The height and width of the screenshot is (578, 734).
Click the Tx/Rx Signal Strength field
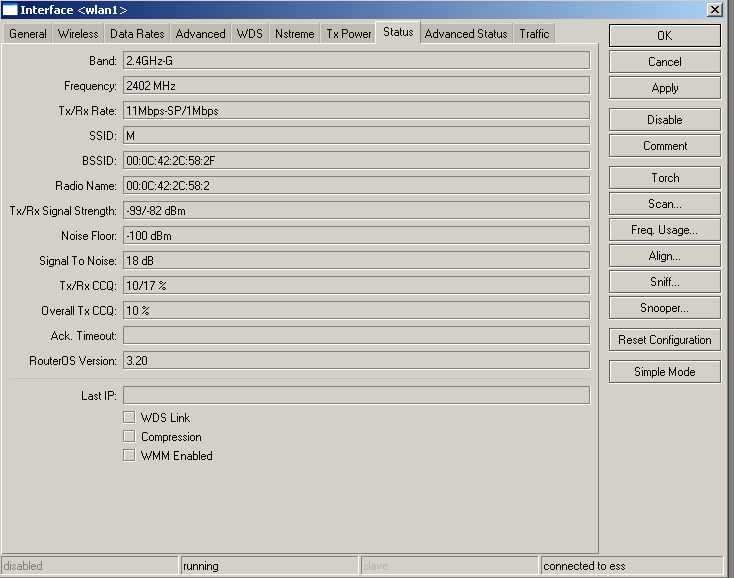tap(356, 211)
